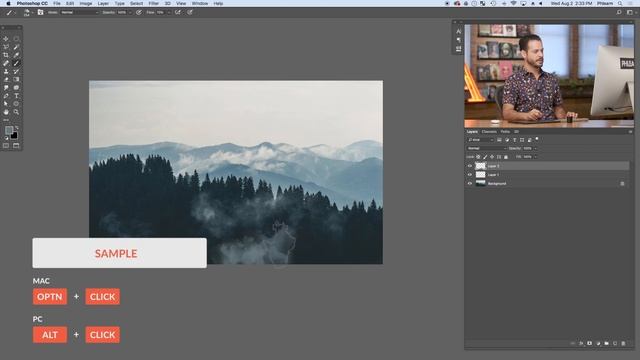Hide the top Layer 2 visibility eye
This screenshot has height=360, width=640.
point(470,166)
